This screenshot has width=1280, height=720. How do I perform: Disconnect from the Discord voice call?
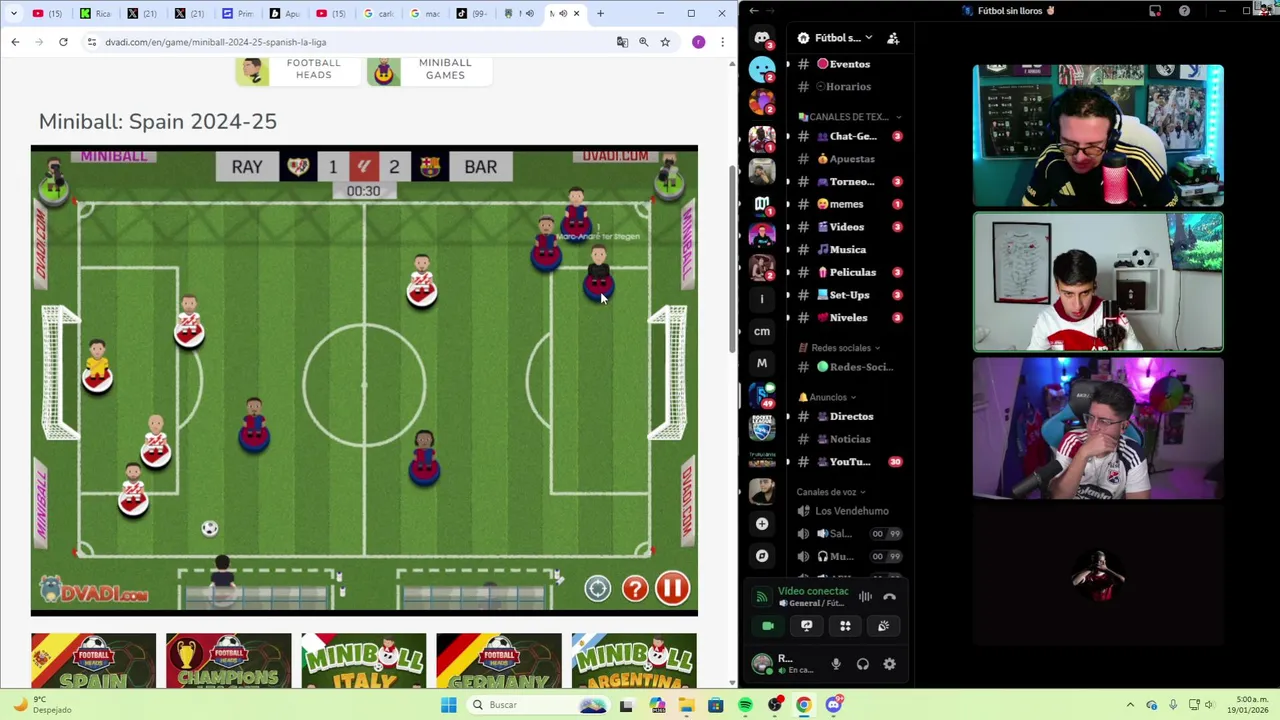[x=889, y=597]
